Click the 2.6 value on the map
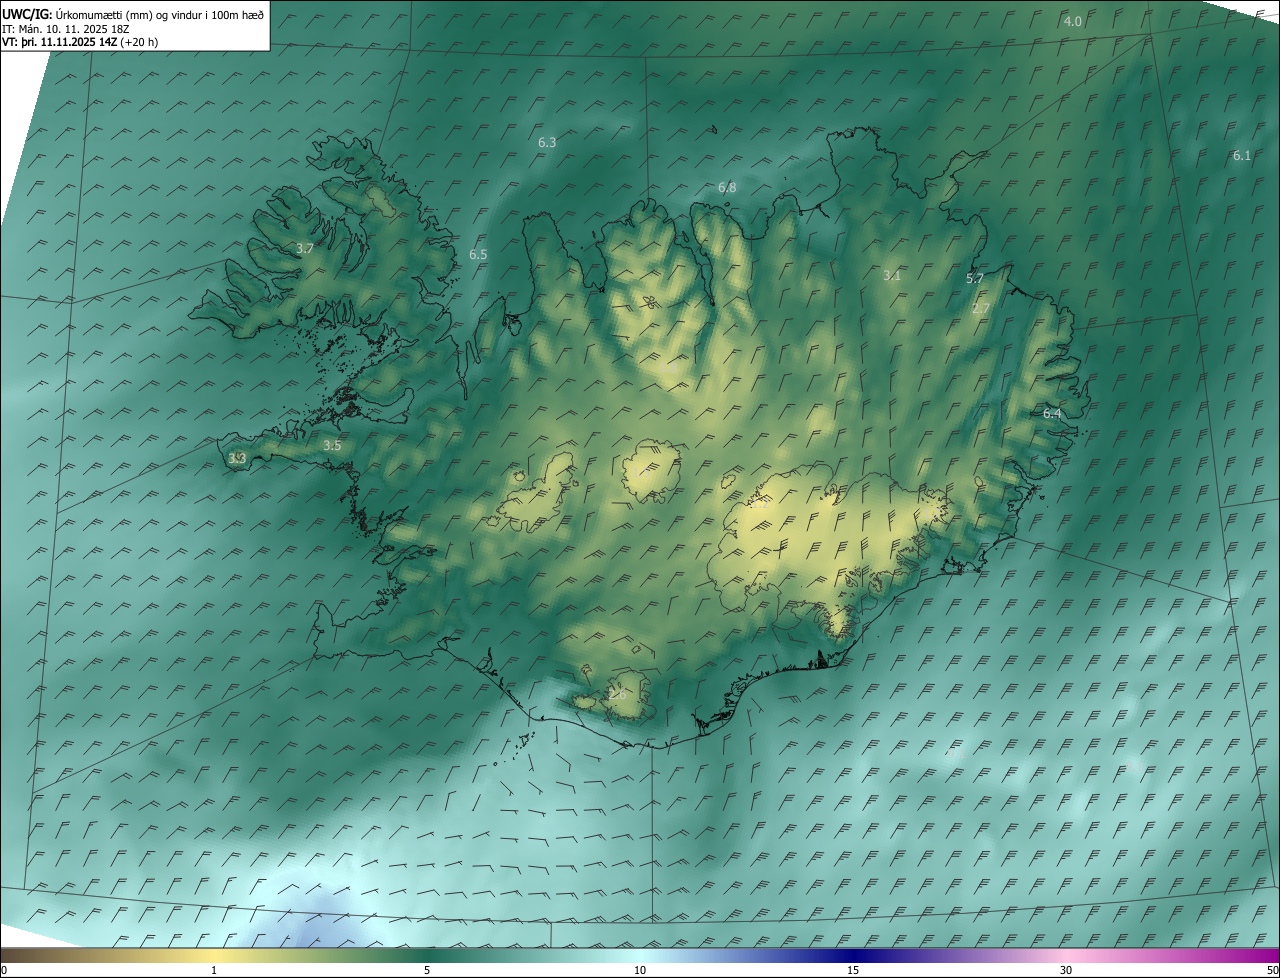This screenshot has height=978, width=1280. click(617, 693)
